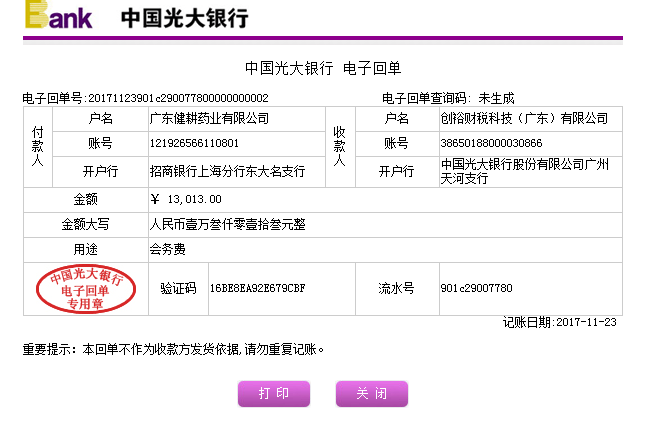Screen dimensions: 662x422
Task: Select receipt number 20171123901c290077800000000002
Action: 178,98
